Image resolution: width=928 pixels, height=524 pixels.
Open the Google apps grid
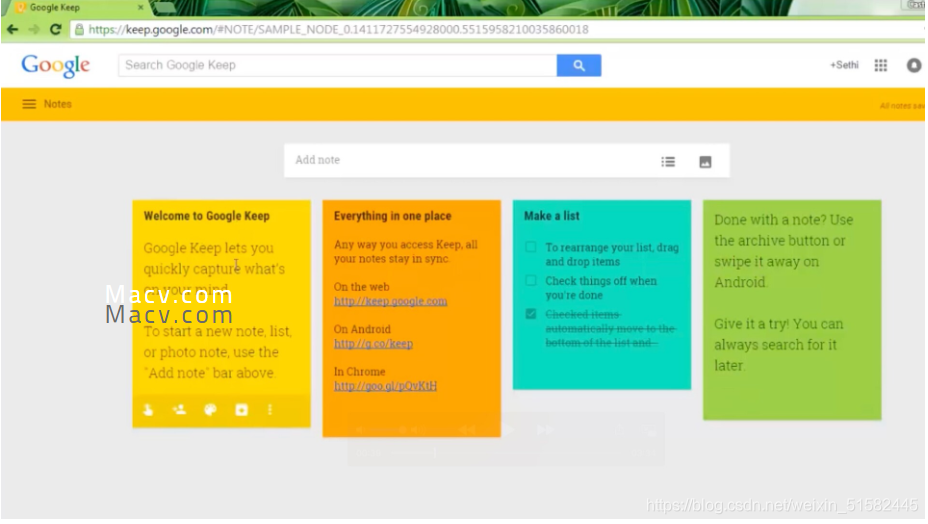[880, 65]
